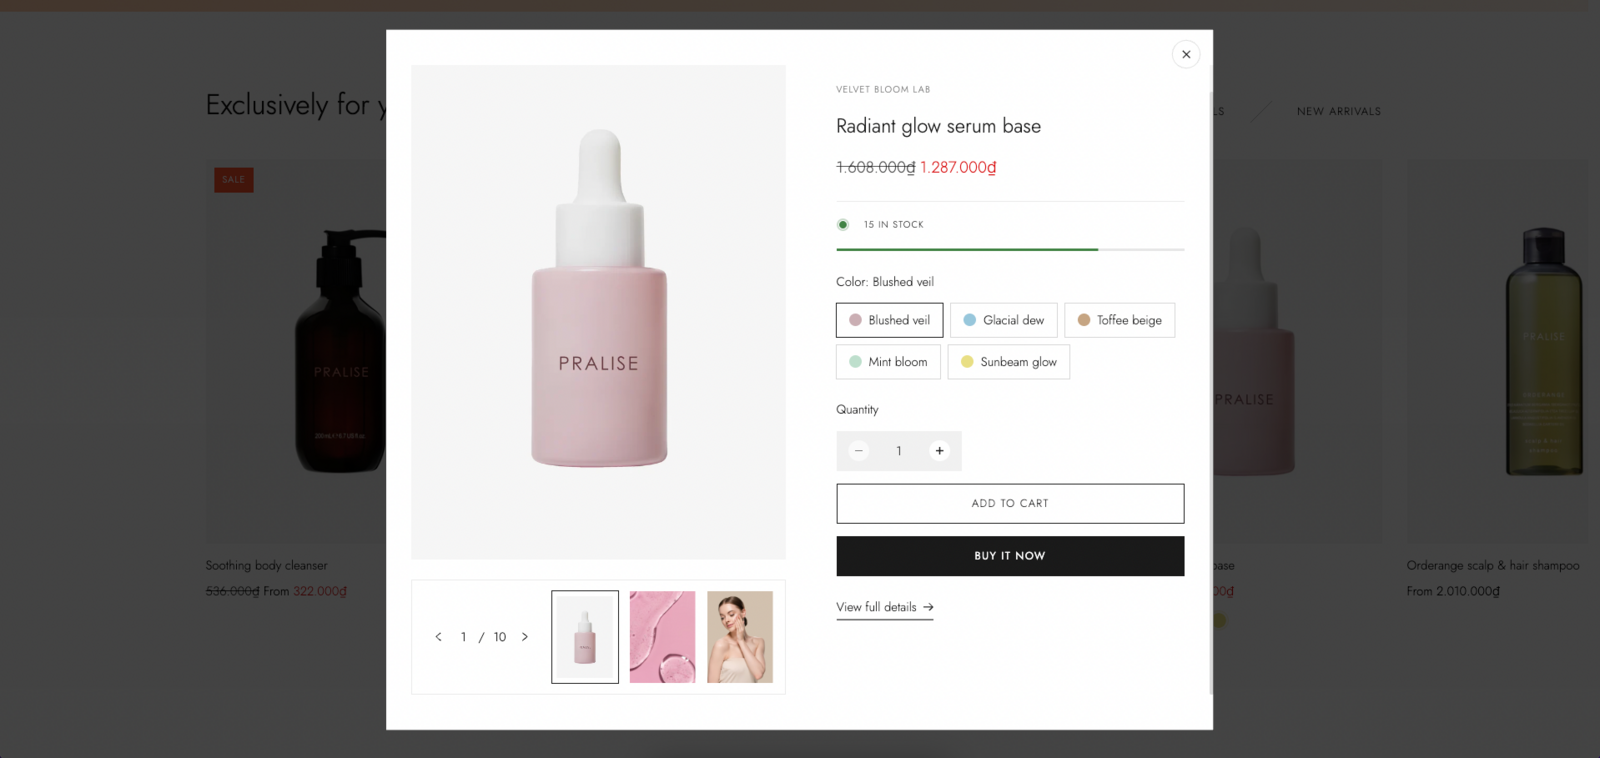Select Blushed veil color option
The width and height of the screenshot is (1600, 758).
(889, 320)
